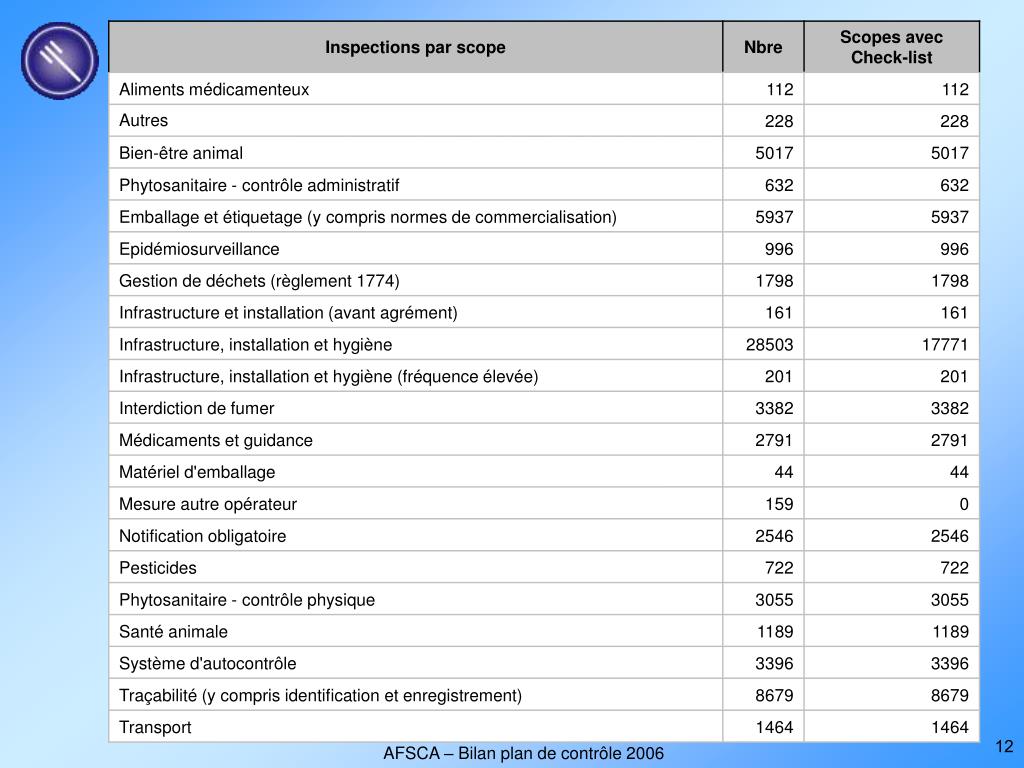Click 'Phytosanitaire - contrôle administratif' label
Image resolution: width=1024 pixels, height=768 pixels.
259,185
